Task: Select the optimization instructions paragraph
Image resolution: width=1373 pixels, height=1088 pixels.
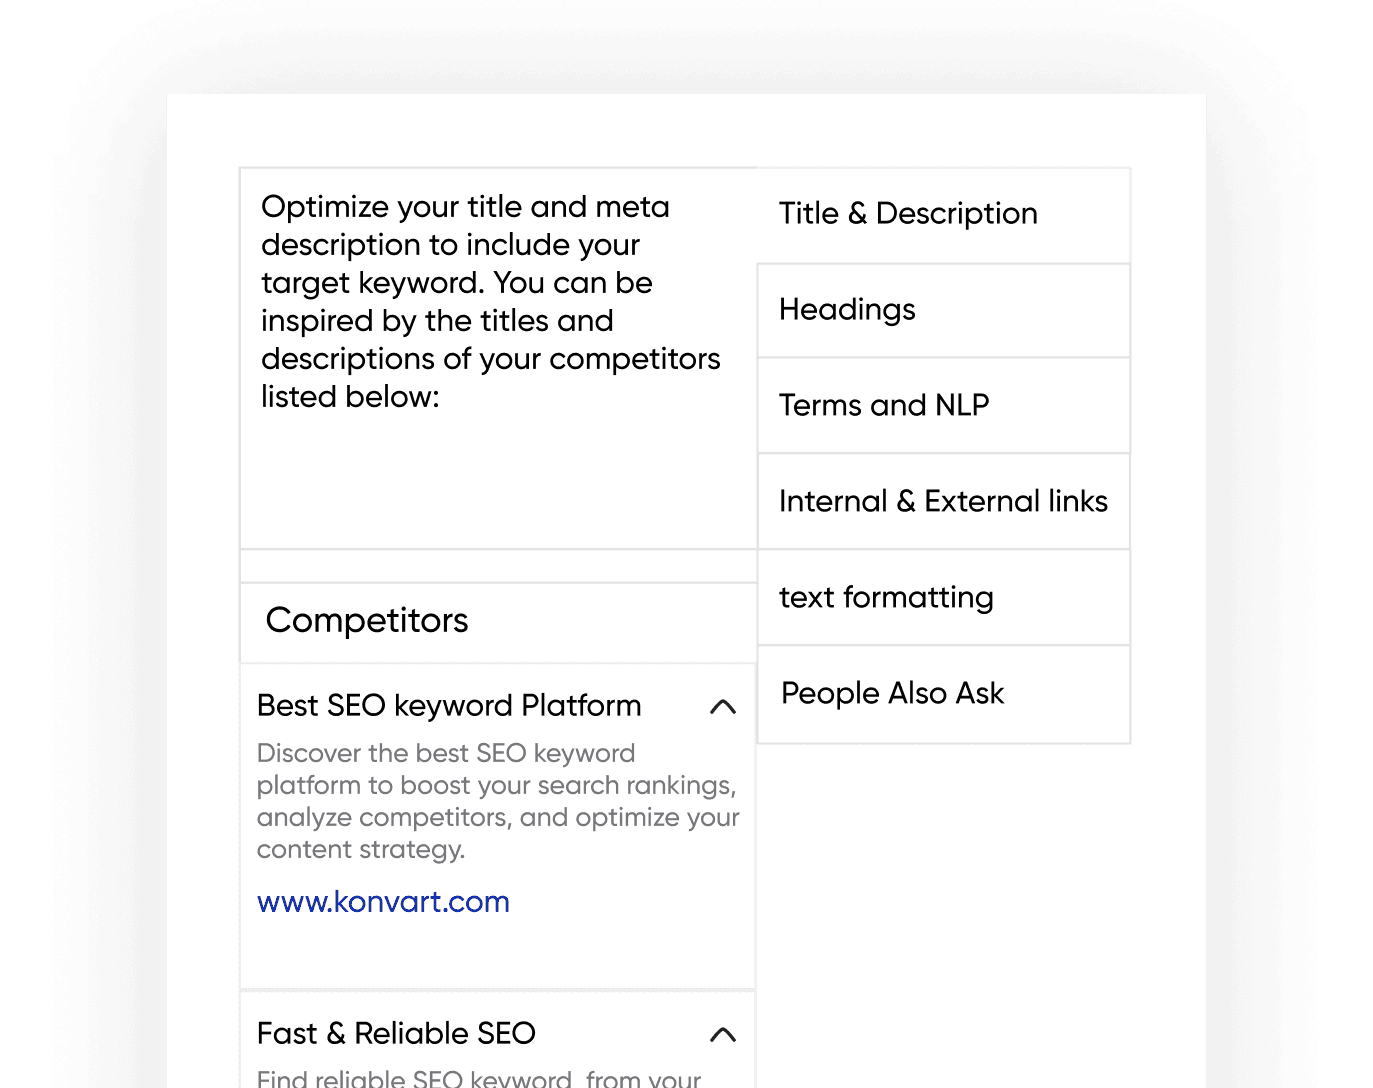Action: (490, 300)
